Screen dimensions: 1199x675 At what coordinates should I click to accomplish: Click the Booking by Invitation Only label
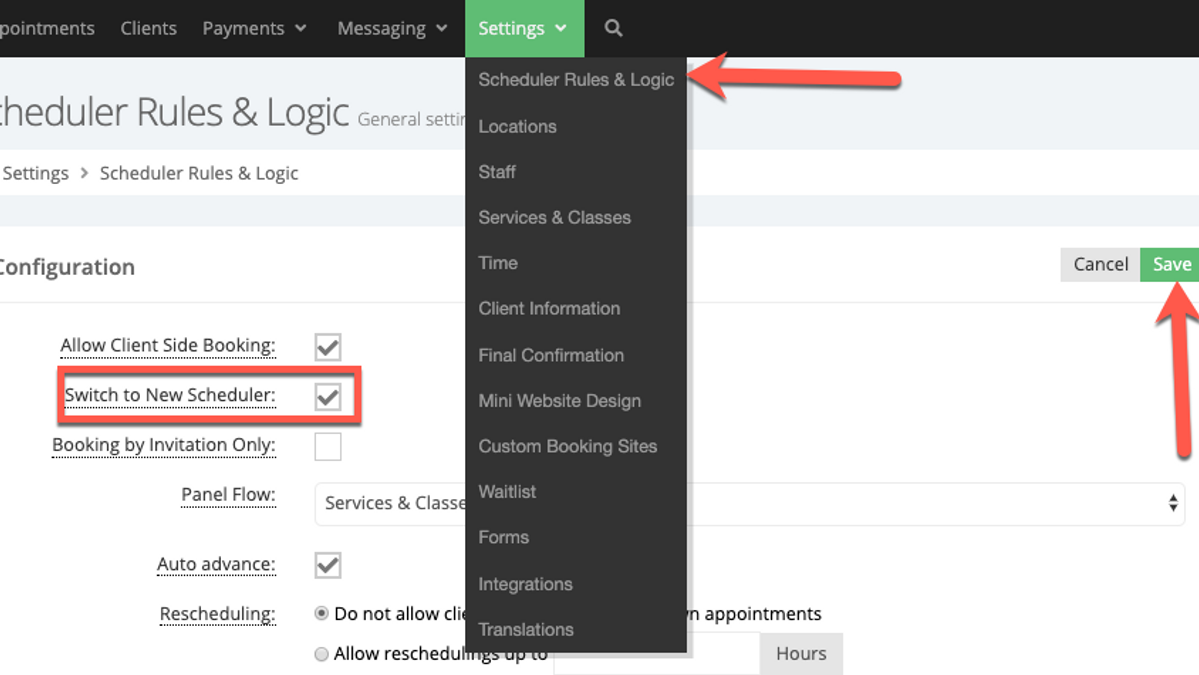coord(164,445)
